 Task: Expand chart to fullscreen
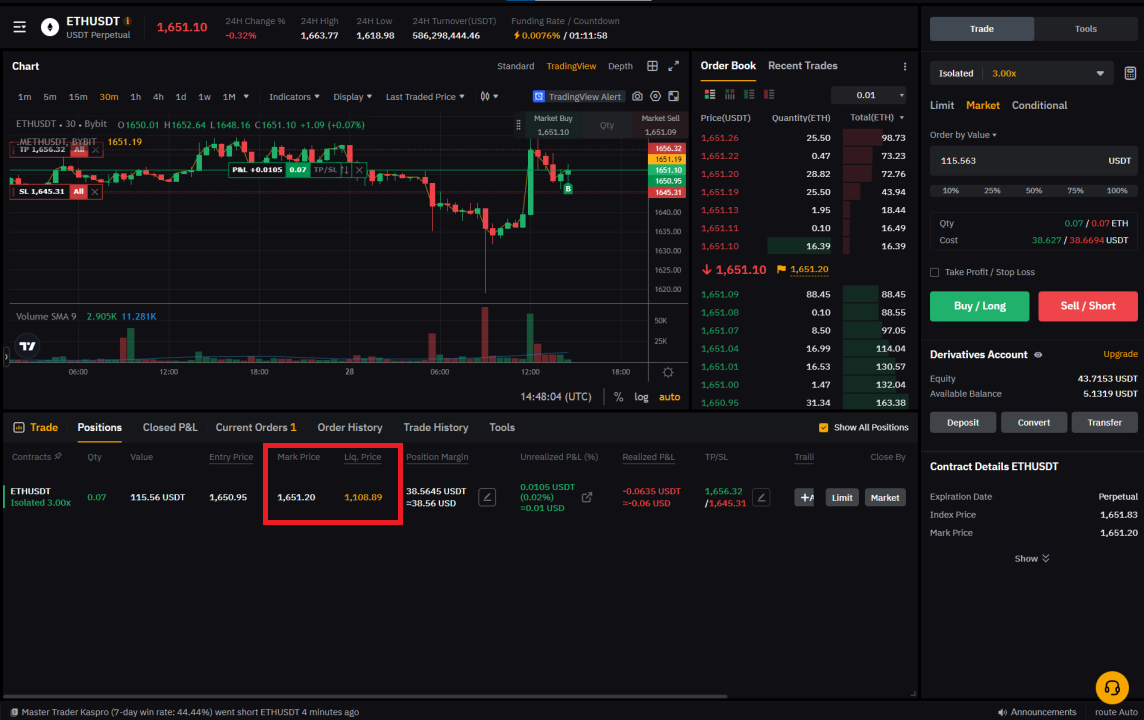[673, 66]
